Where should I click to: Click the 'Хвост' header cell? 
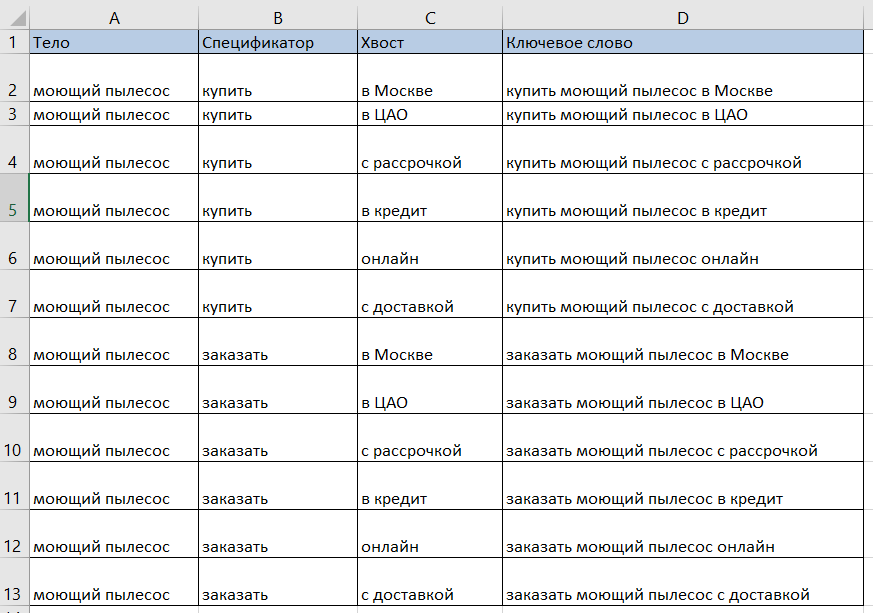[430, 42]
